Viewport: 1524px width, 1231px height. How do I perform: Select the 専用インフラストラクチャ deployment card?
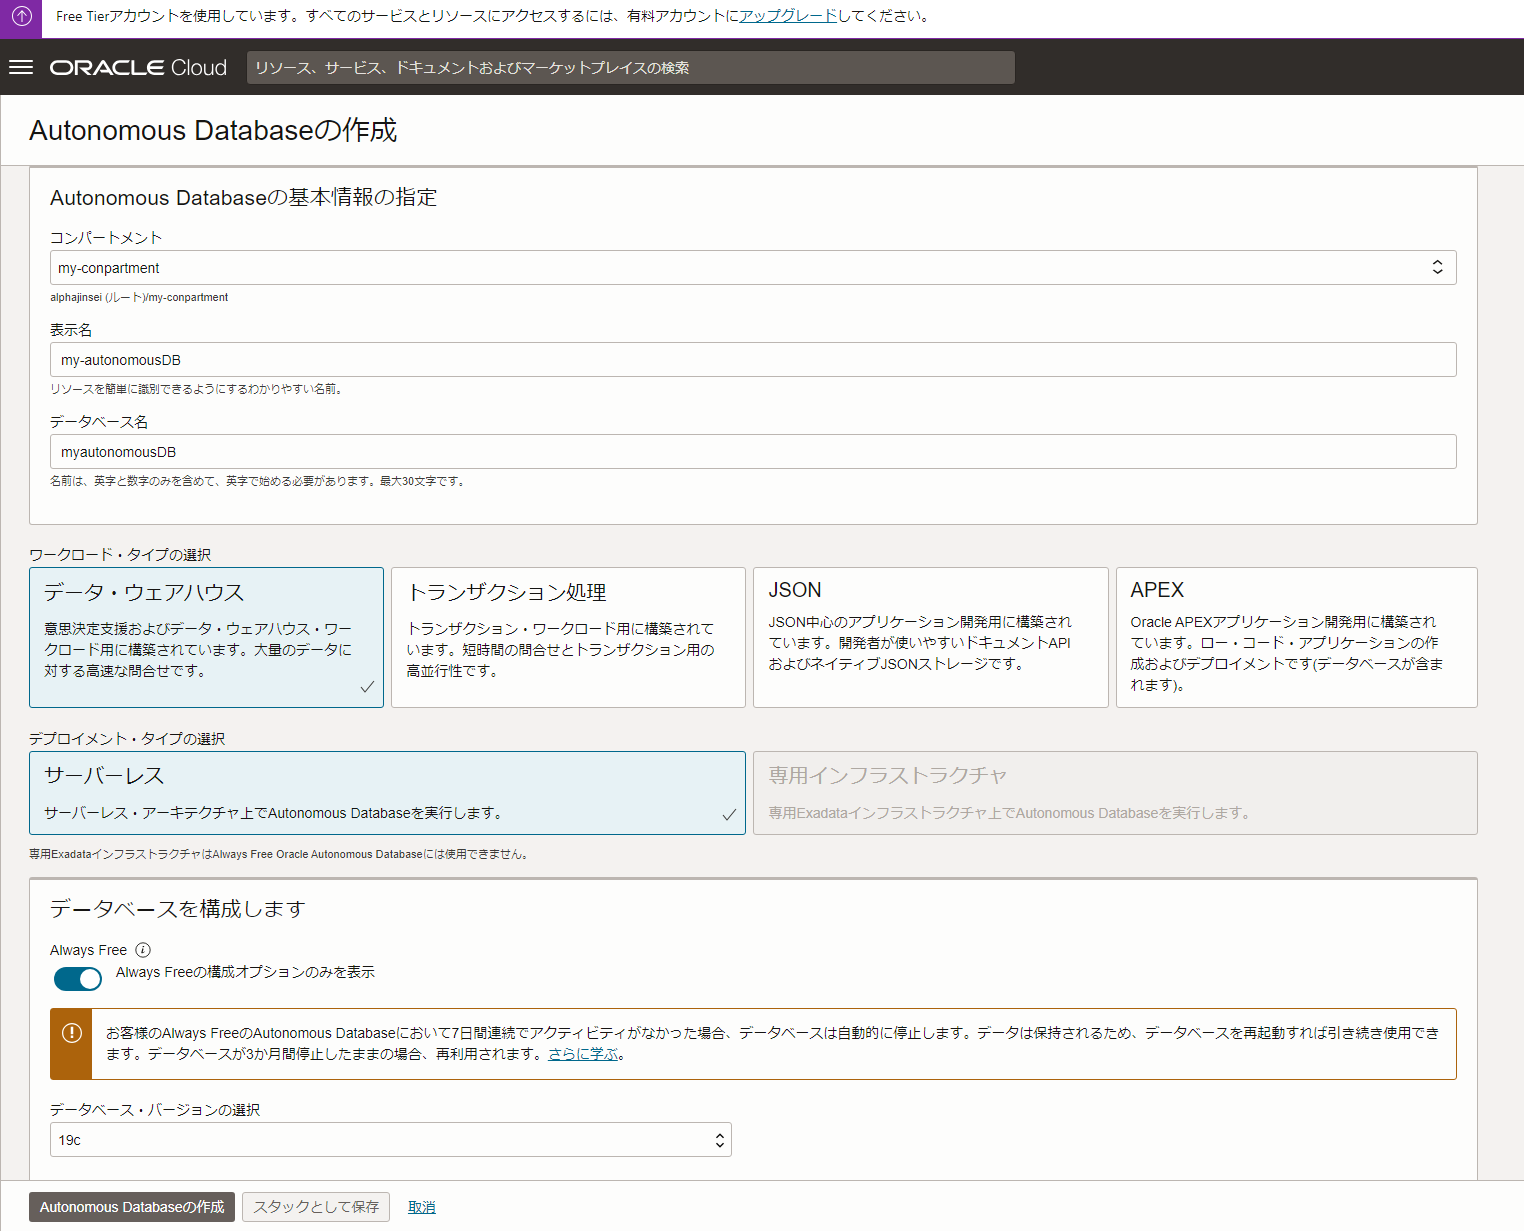[1115, 793]
